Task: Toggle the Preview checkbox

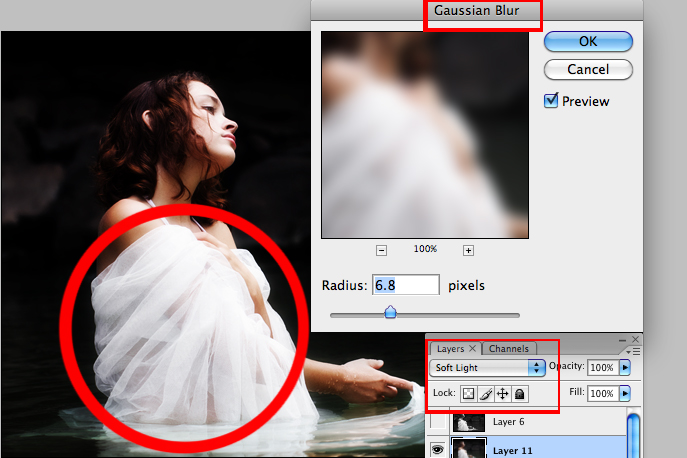Action: (551, 101)
